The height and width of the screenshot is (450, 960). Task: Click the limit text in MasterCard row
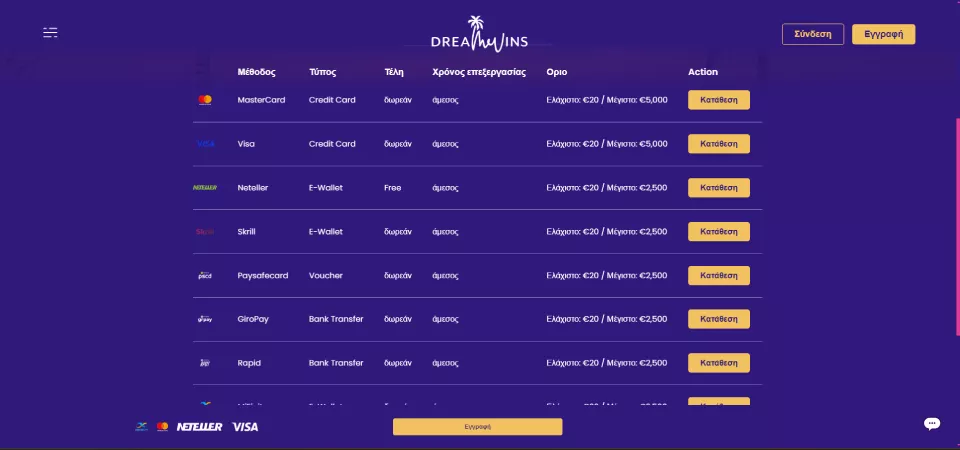coord(607,100)
